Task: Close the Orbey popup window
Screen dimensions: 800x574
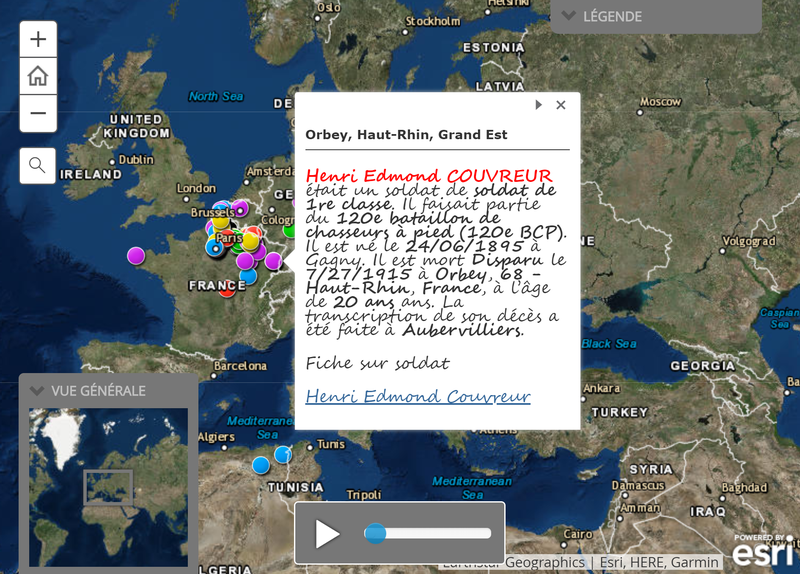Action: click(561, 105)
